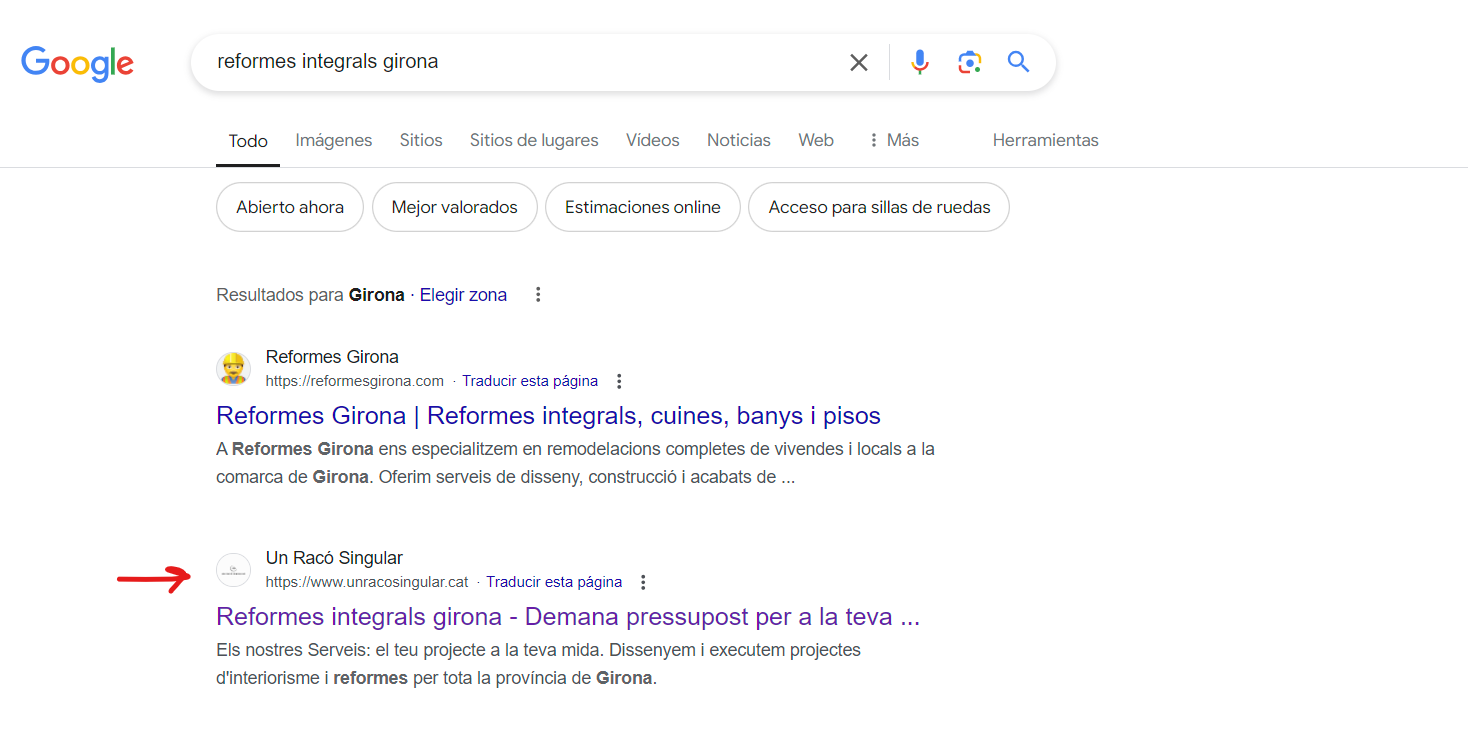Go to the Sitios de lugares tab
This screenshot has width=1468, height=732.
pos(534,140)
